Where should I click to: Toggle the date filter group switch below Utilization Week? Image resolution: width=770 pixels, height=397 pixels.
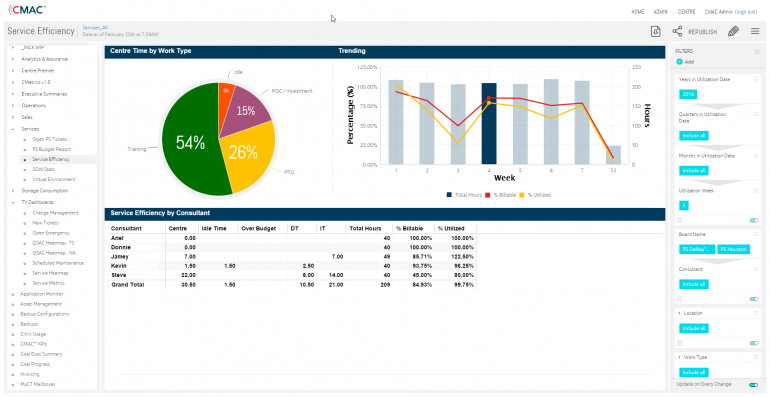pyautogui.click(x=754, y=221)
